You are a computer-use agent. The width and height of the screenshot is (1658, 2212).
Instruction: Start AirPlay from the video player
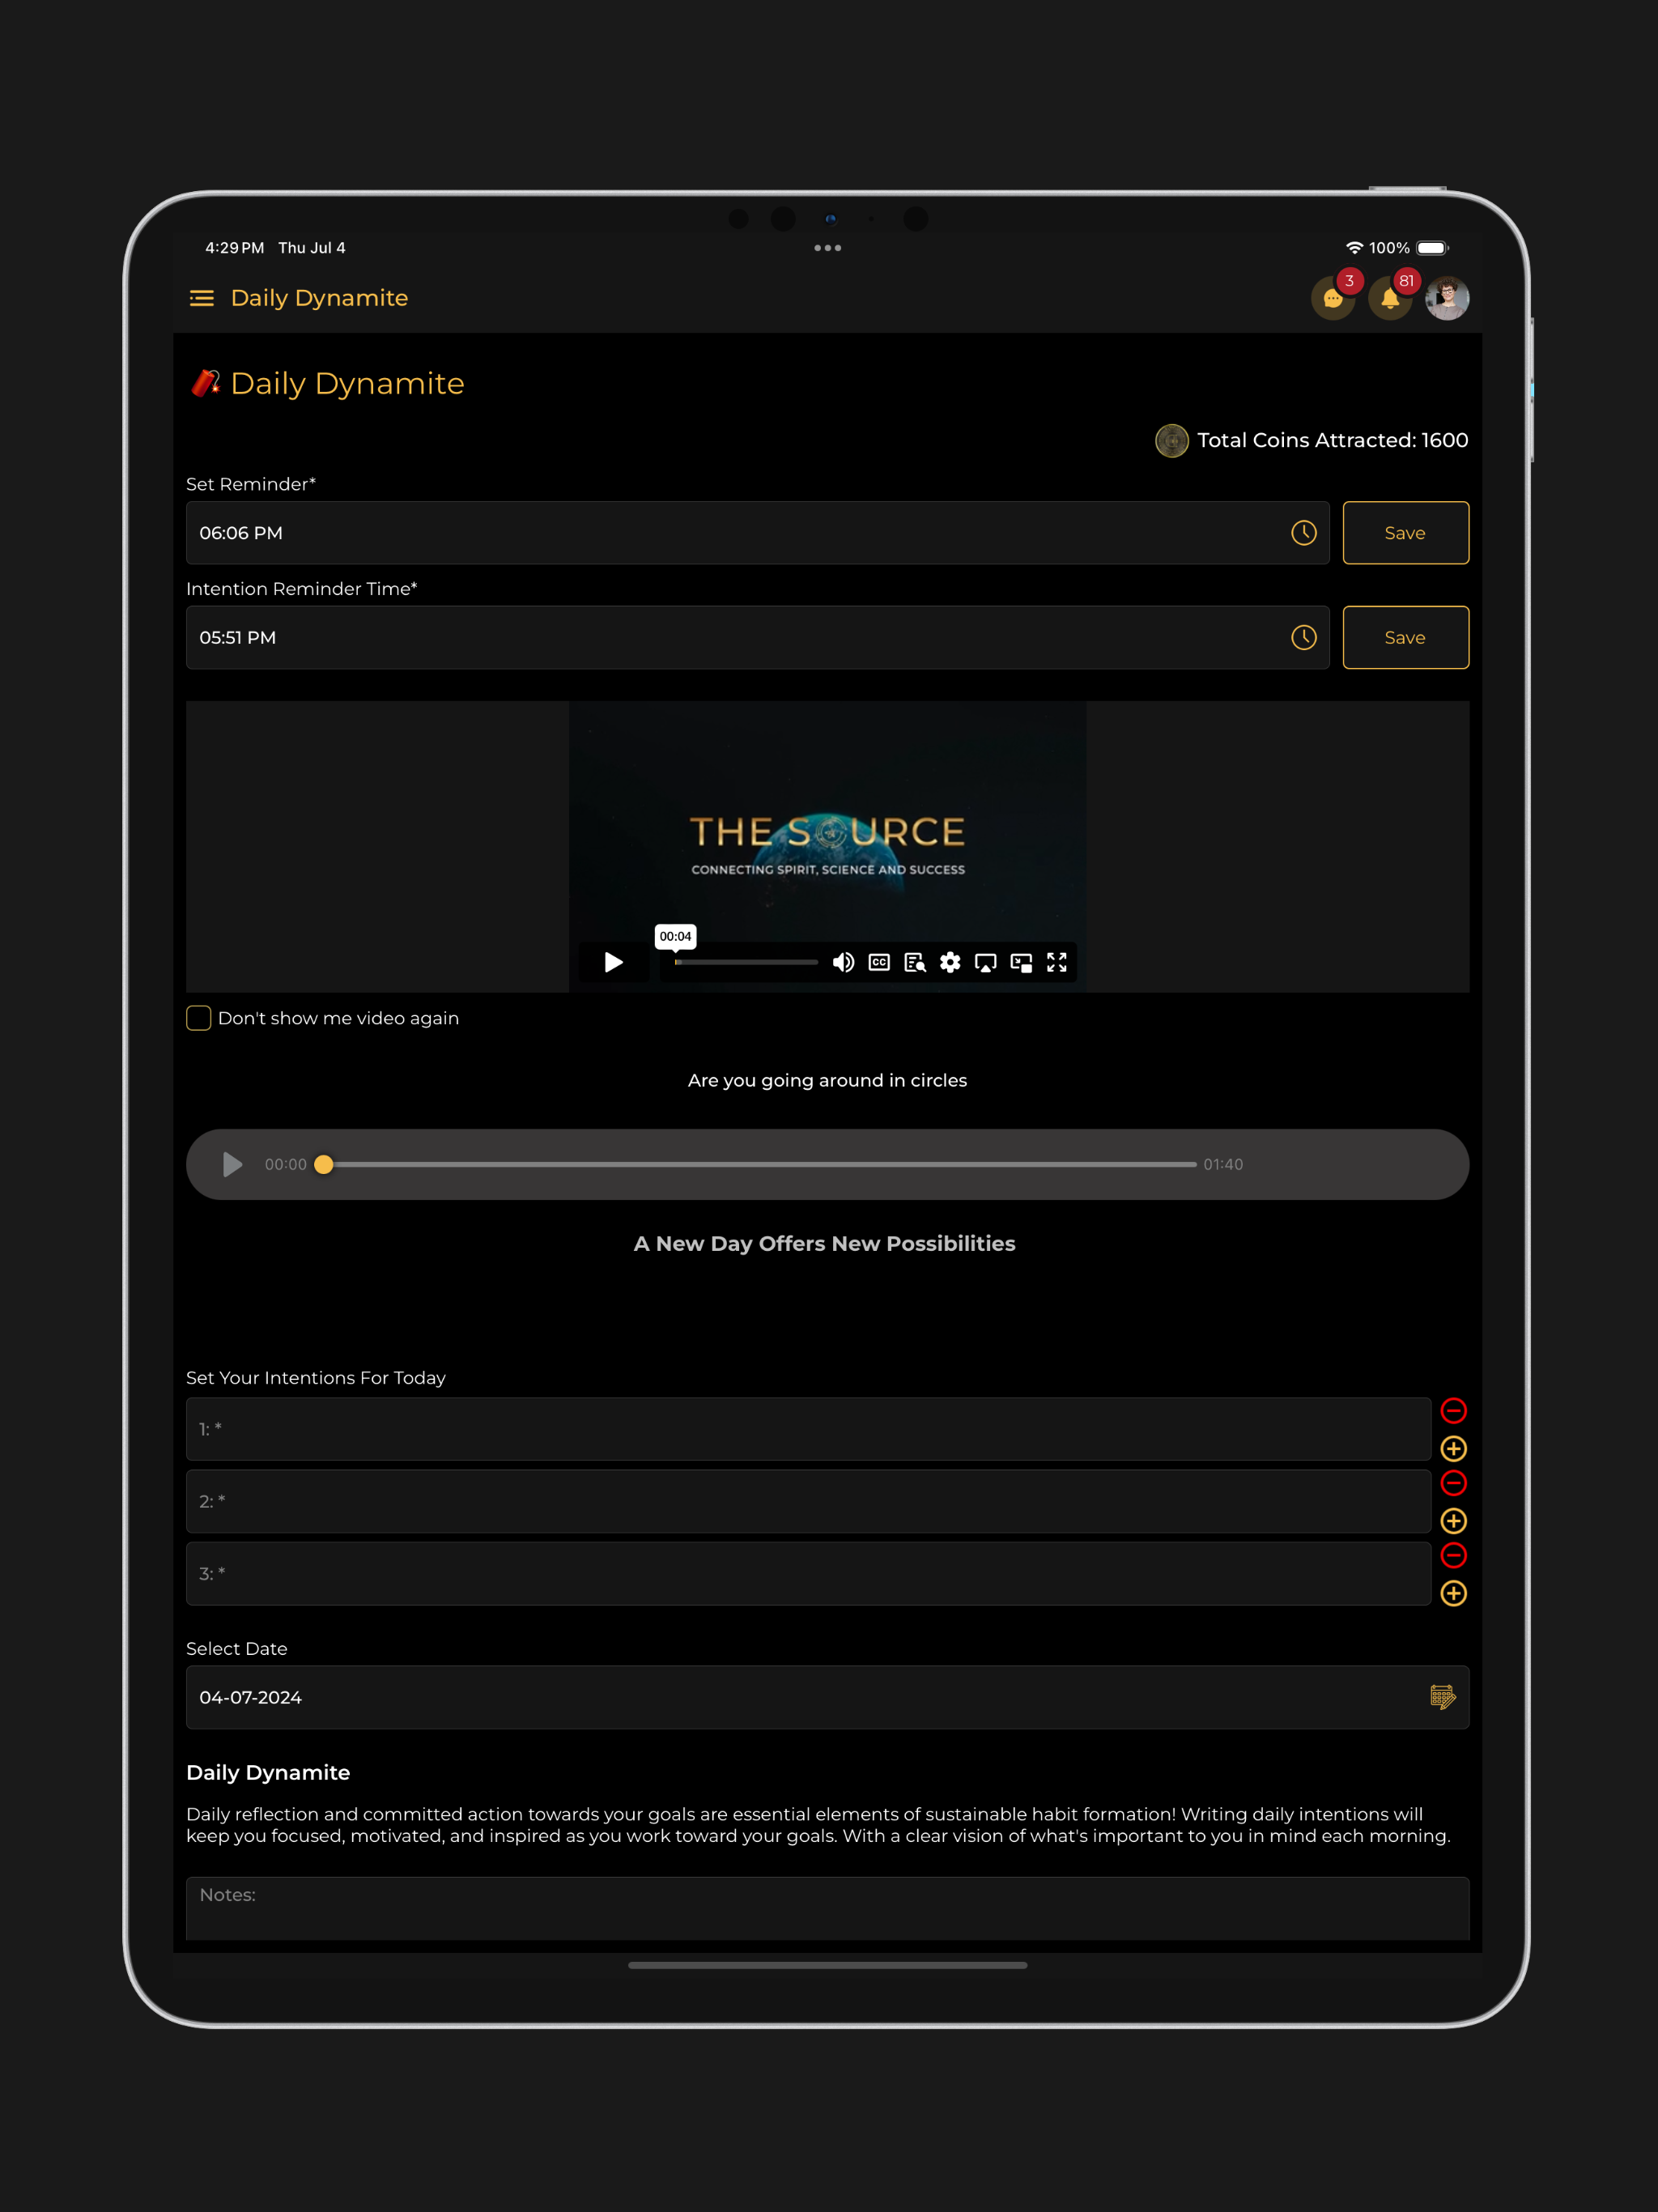(986, 962)
